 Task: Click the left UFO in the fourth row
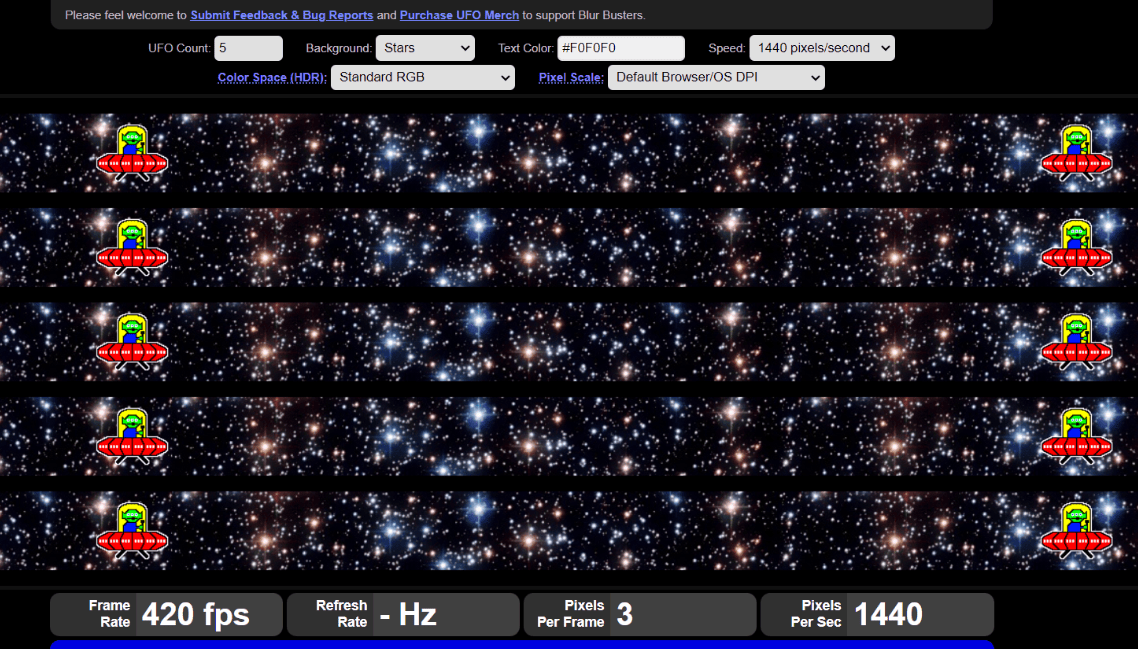pyautogui.click(x=132, y=436)
